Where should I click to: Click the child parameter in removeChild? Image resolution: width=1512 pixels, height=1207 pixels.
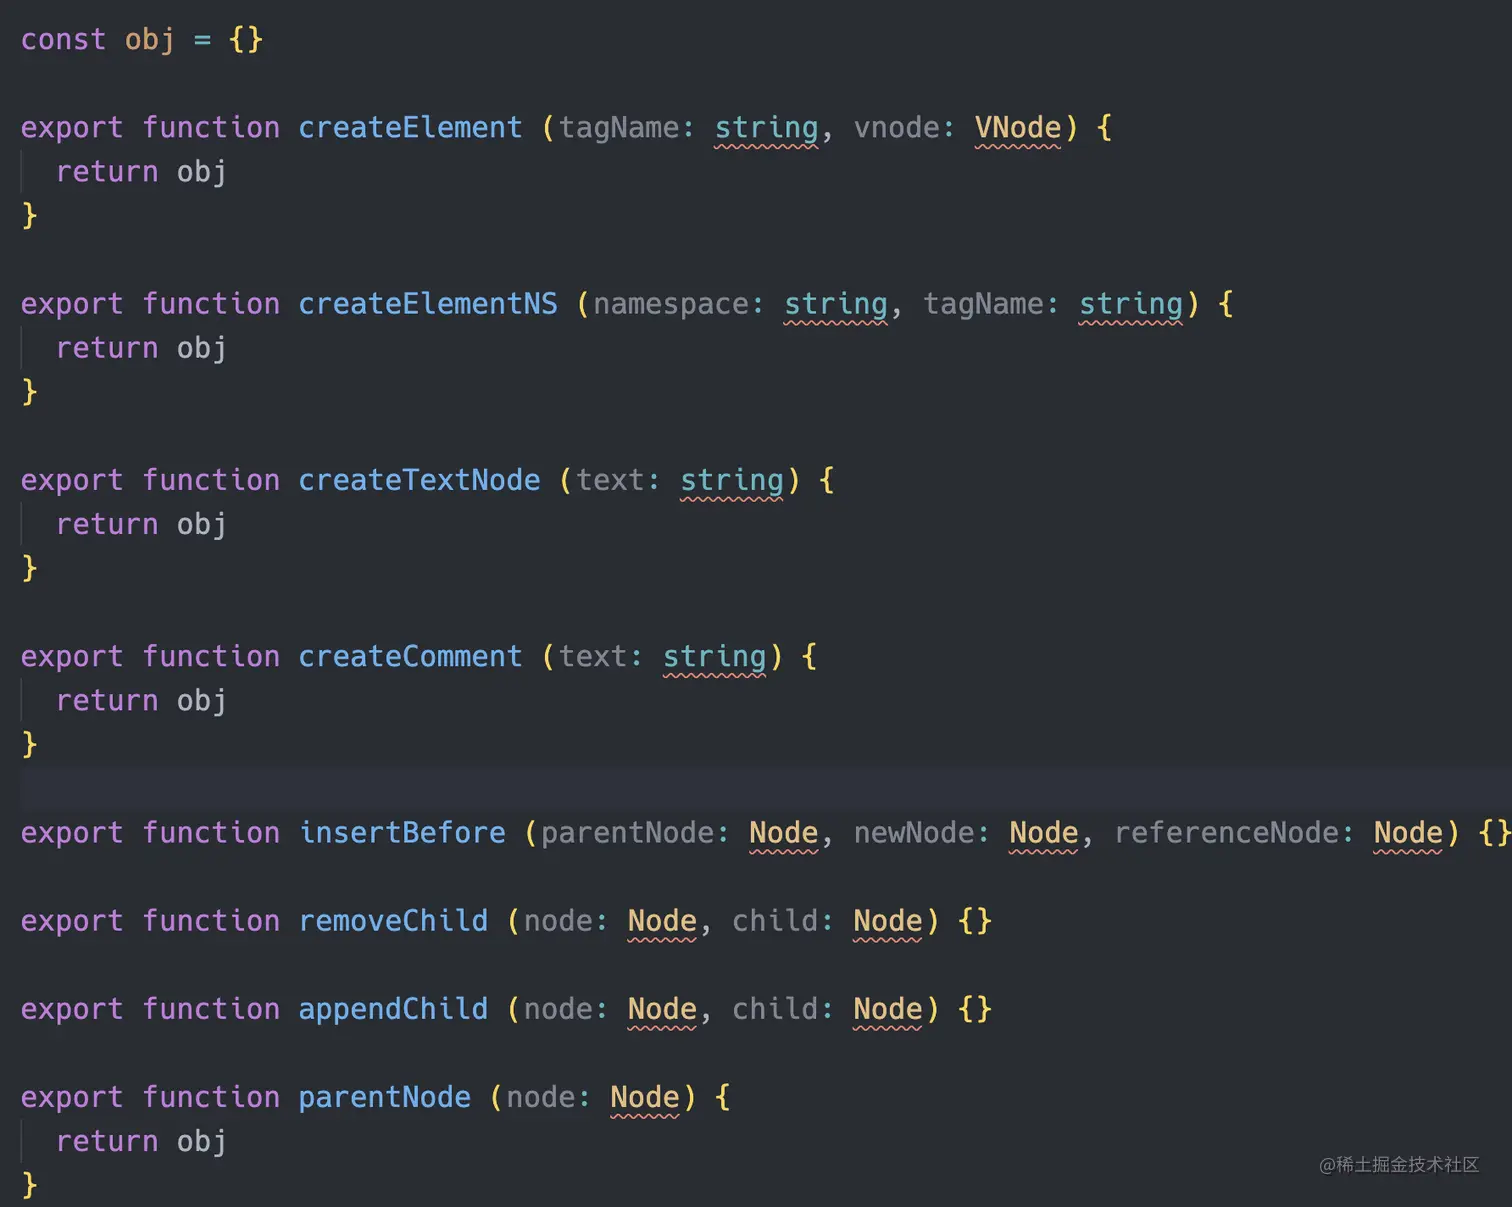pos(775,920)
